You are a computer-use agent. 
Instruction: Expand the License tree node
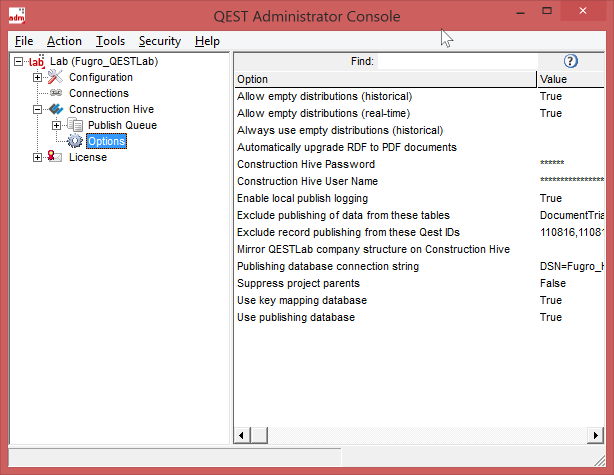coord(38,158)
